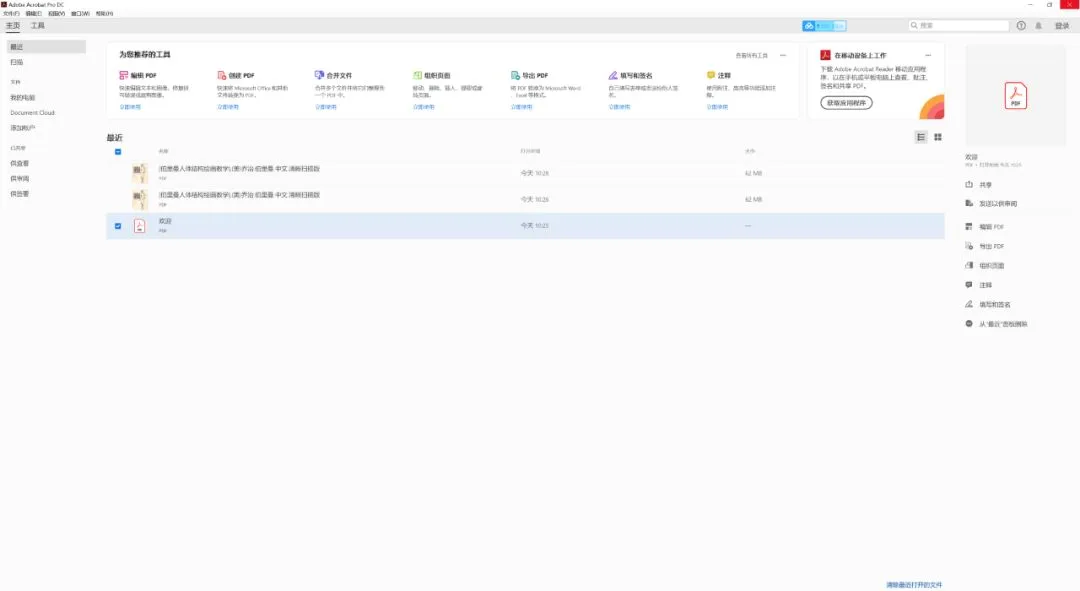Sort list by the 名称 column header
The height and width of the screenshot is (591, 1080).
pos(163,151)
